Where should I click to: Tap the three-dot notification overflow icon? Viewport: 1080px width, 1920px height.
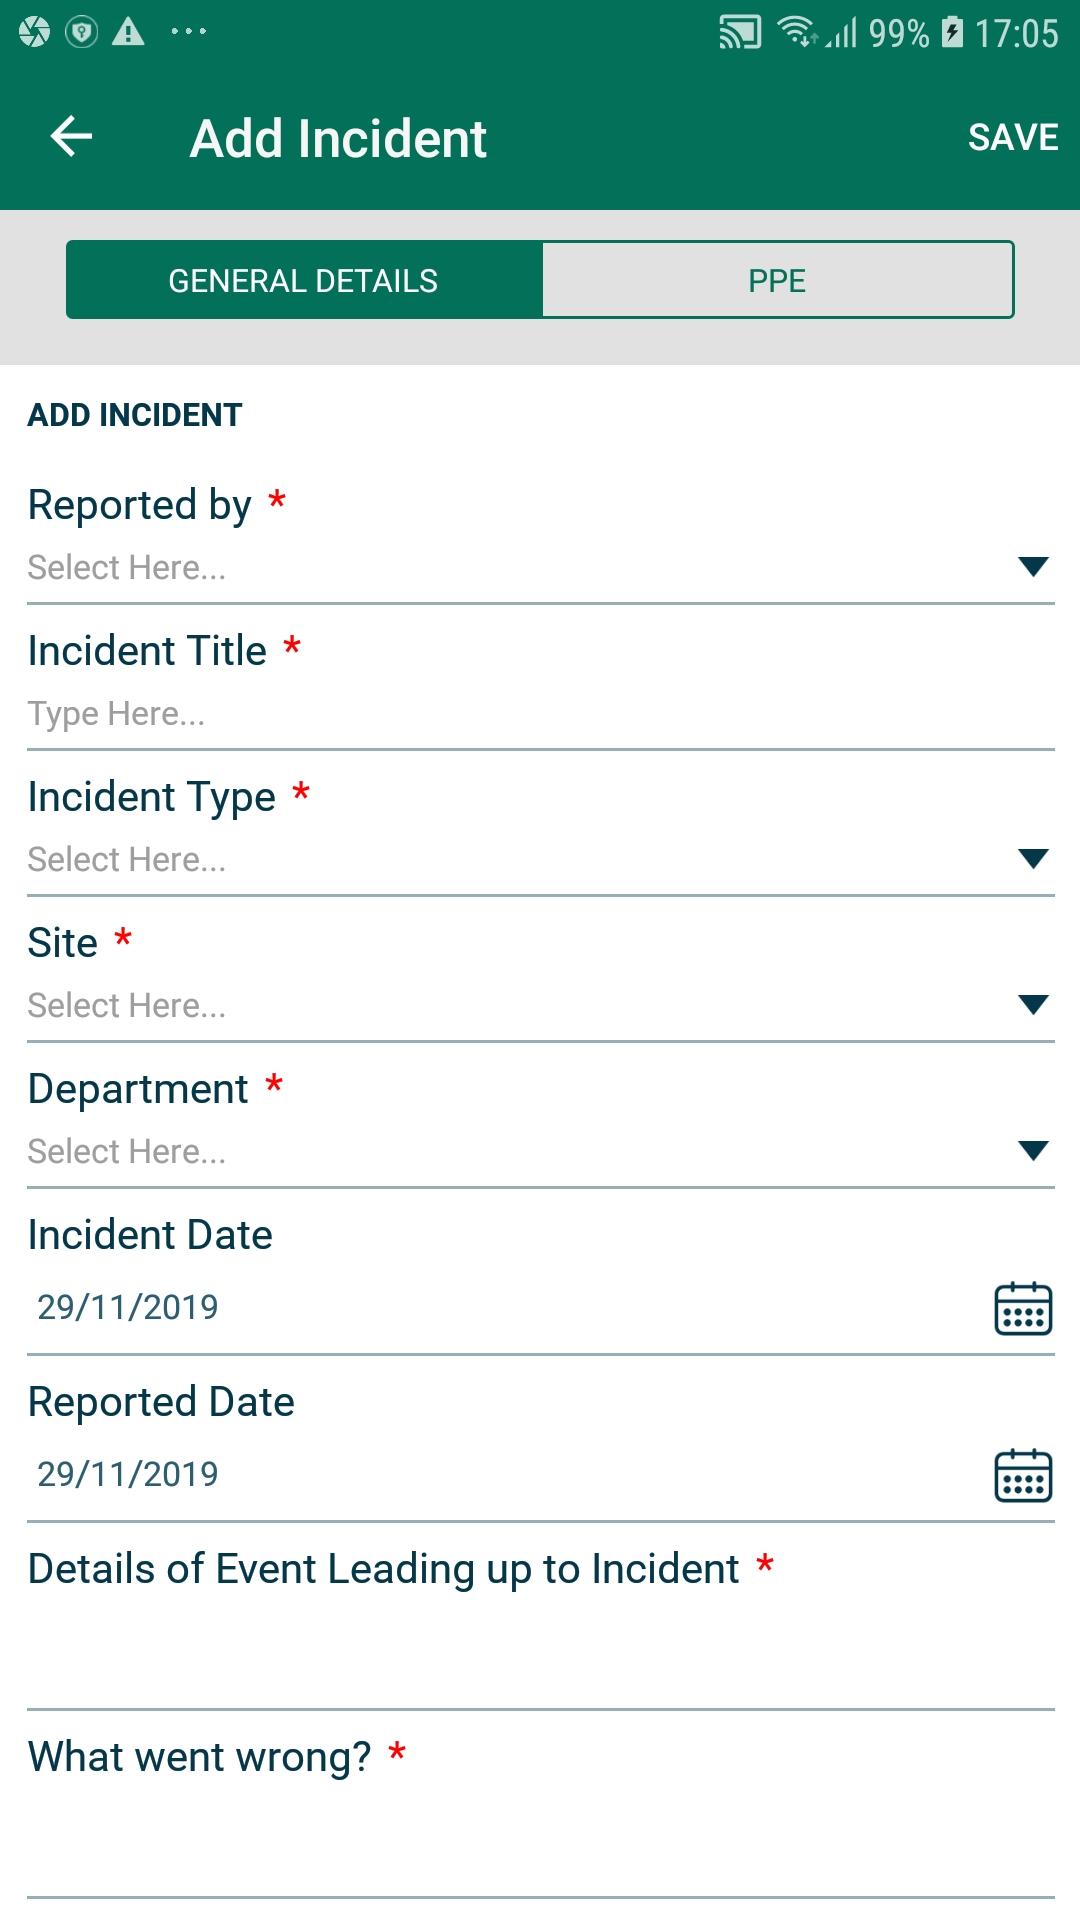click(189, 32)
